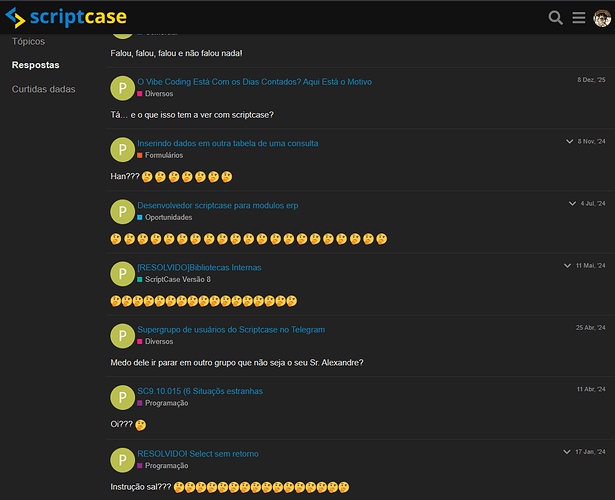Click the 8 Dez '25 post date
615x500 pixels.
pos(591,80)
